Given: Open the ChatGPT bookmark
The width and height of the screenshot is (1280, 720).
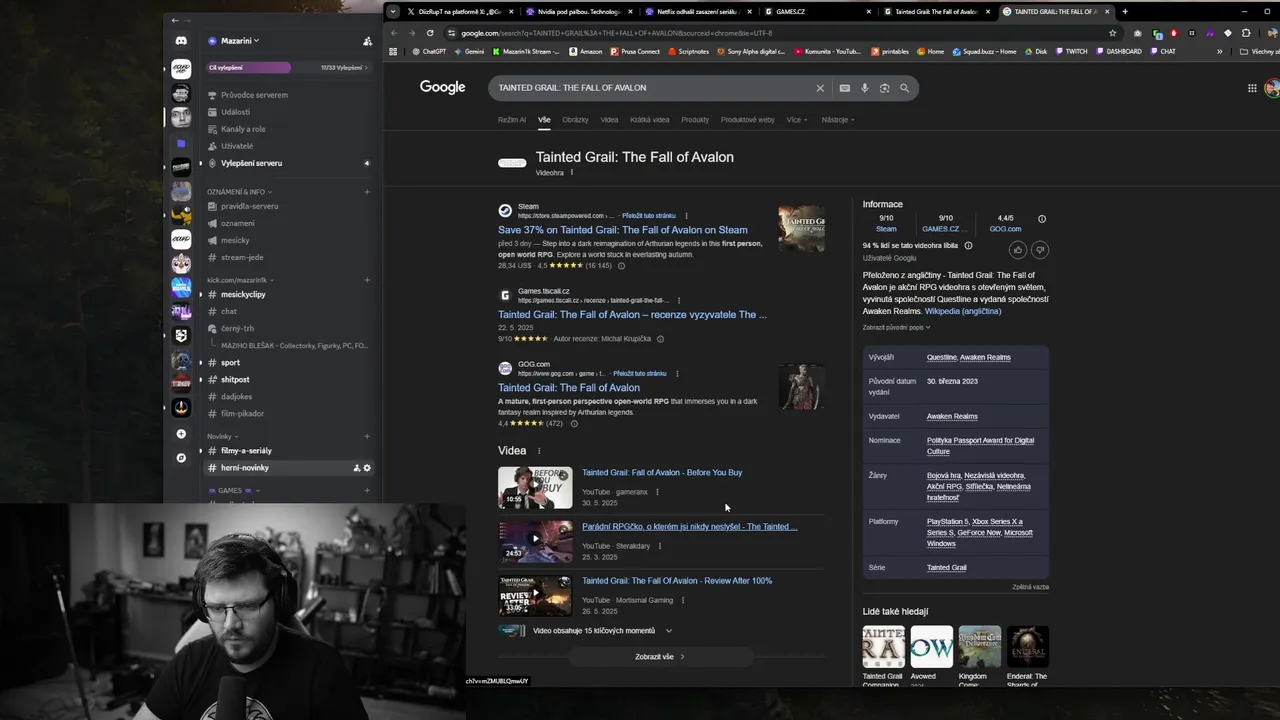Looking at the screenshot, I should pos(429,51).
